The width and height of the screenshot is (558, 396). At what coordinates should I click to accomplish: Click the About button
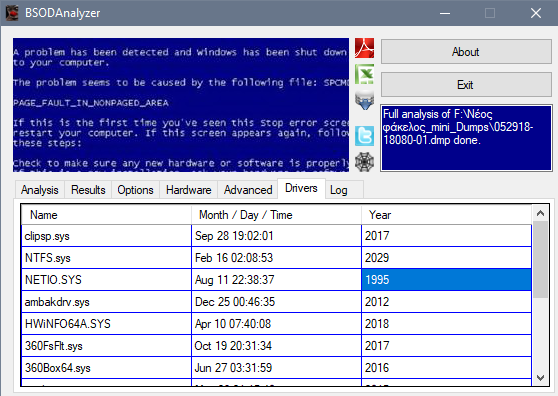click(x=466, y=52)
